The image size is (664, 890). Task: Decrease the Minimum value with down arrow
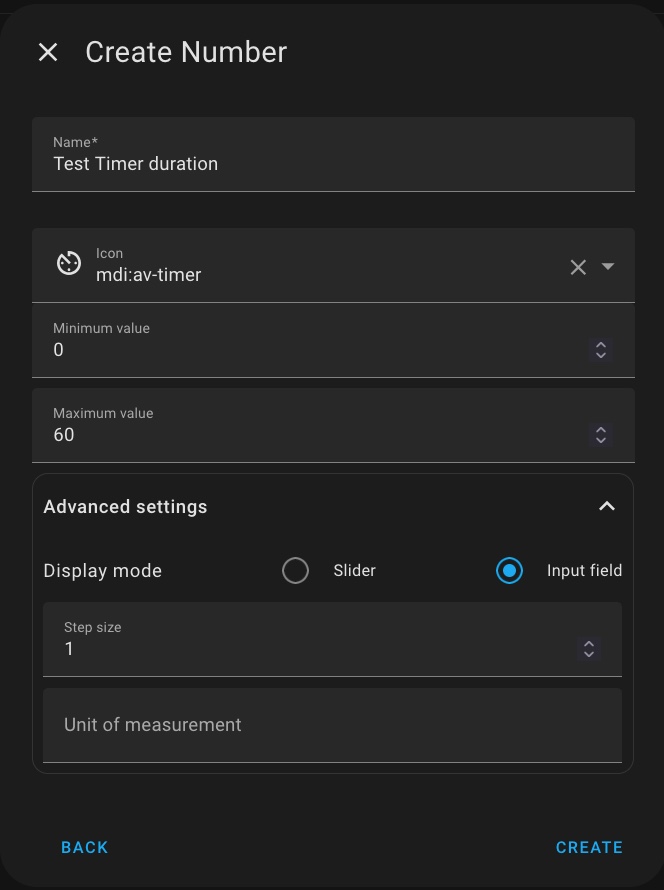tap(600, 355)
